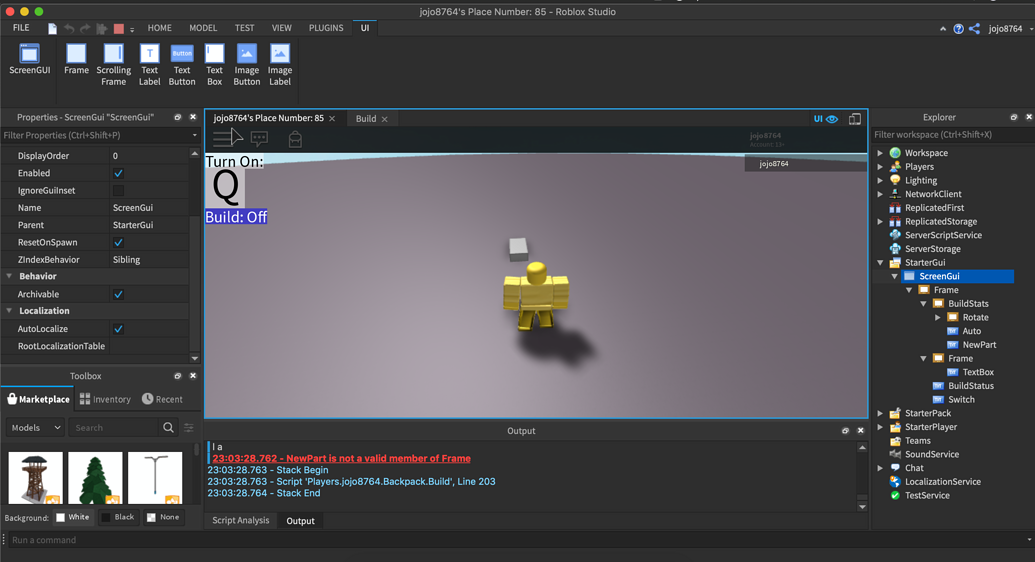Collapse the Localization property section
Viewport: 1035px width, 562px height.
click(x=9, y=310)
